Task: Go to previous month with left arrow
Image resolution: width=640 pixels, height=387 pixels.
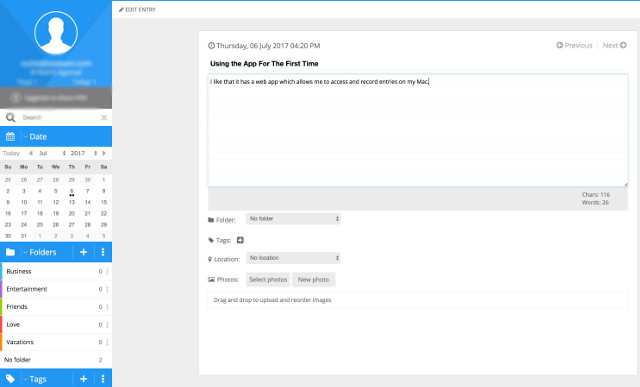Action: click(31, 153)
